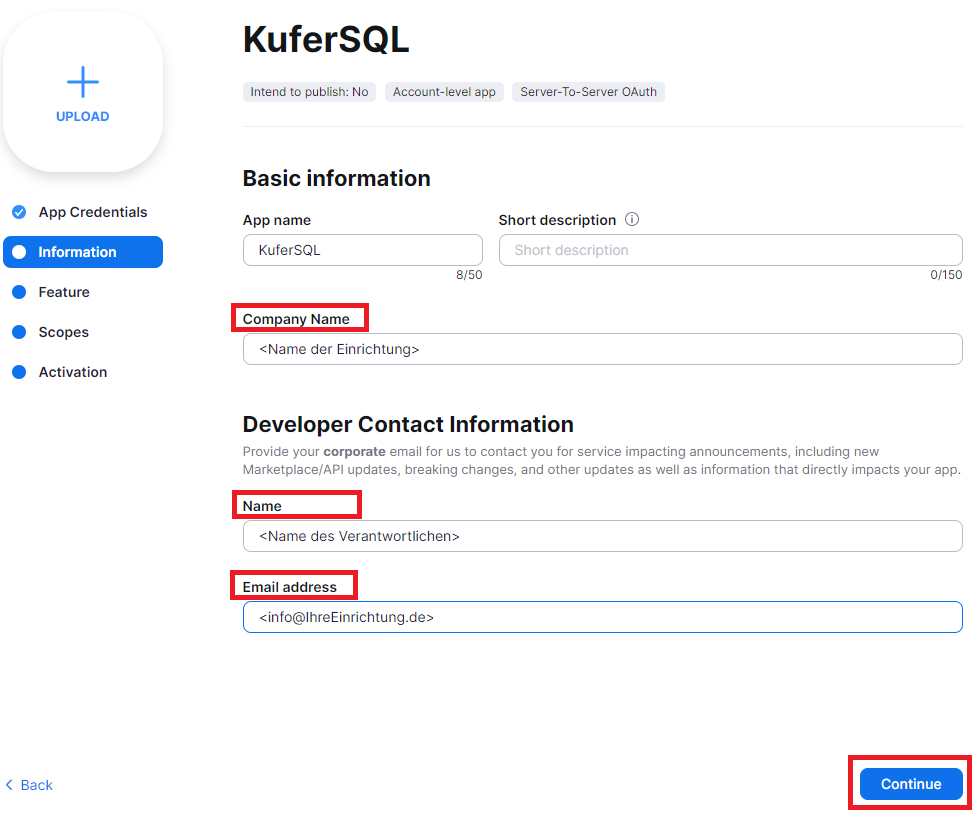
Task: Click the Back chevron arrow icon
Action: [x=9, y=785]
